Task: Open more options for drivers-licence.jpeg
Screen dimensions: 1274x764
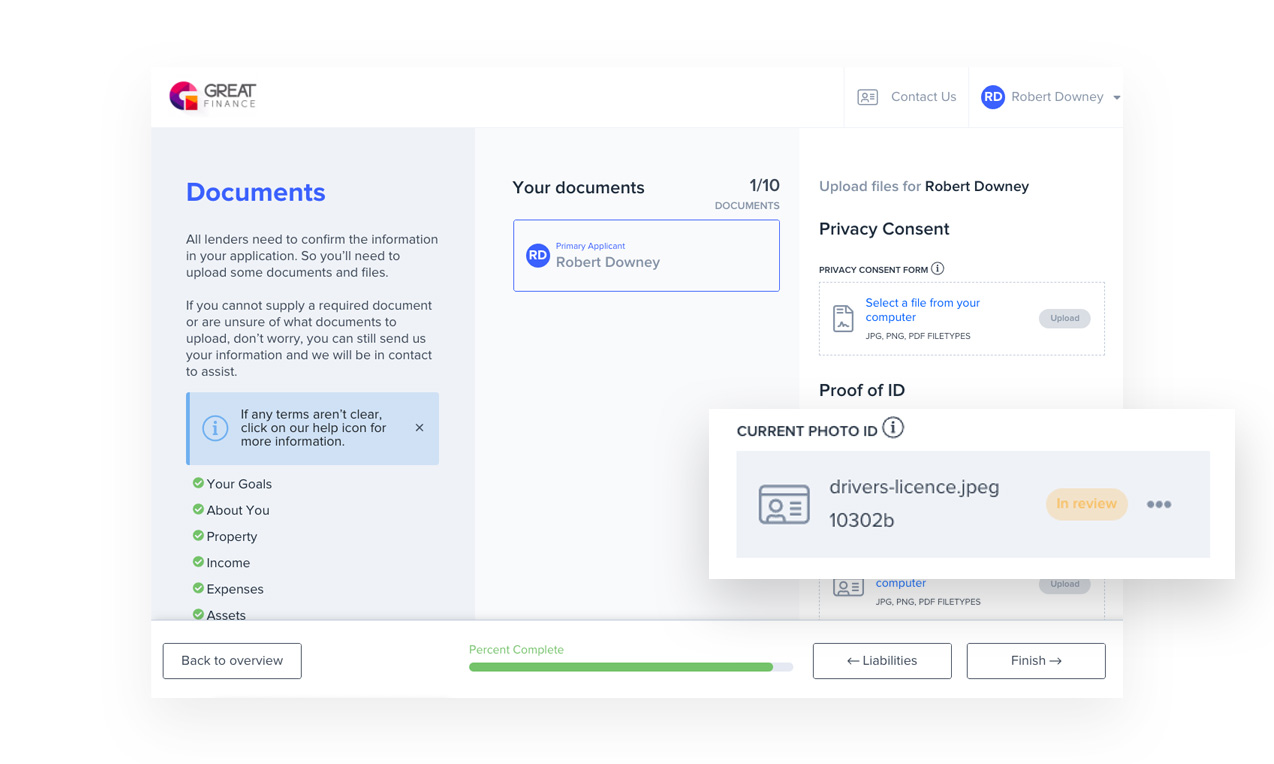Action: (x=1159, y=504)
